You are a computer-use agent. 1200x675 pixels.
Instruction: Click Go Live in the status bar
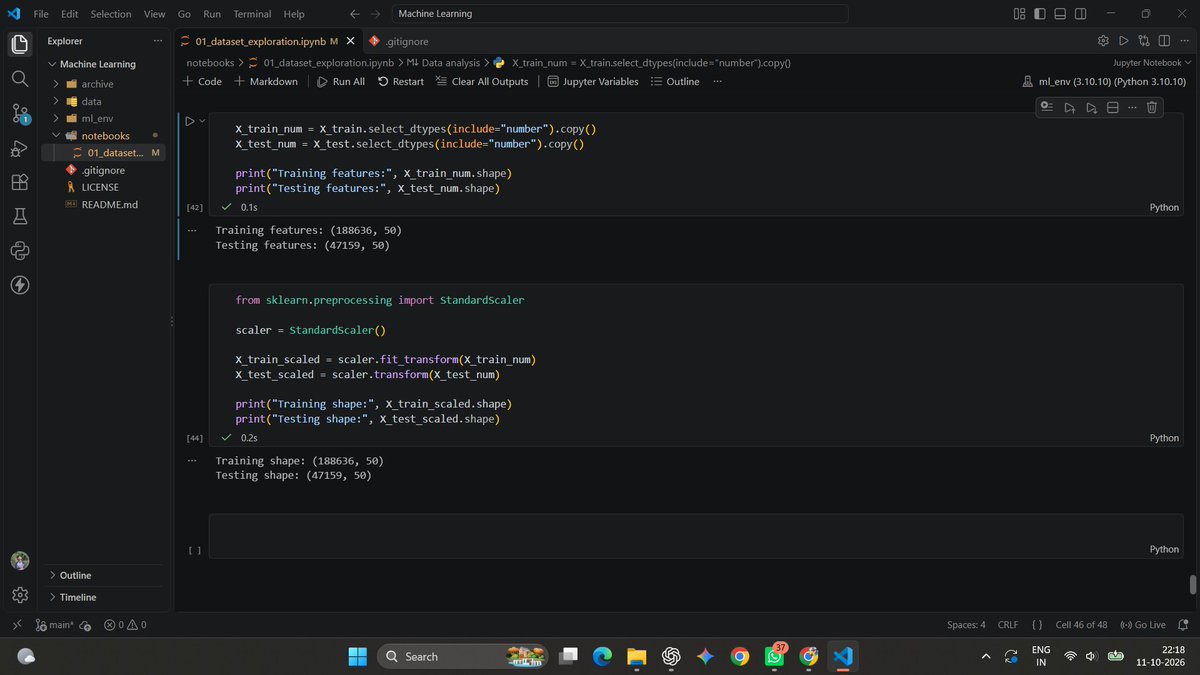pyautogui.click(x=1143, y=624)
